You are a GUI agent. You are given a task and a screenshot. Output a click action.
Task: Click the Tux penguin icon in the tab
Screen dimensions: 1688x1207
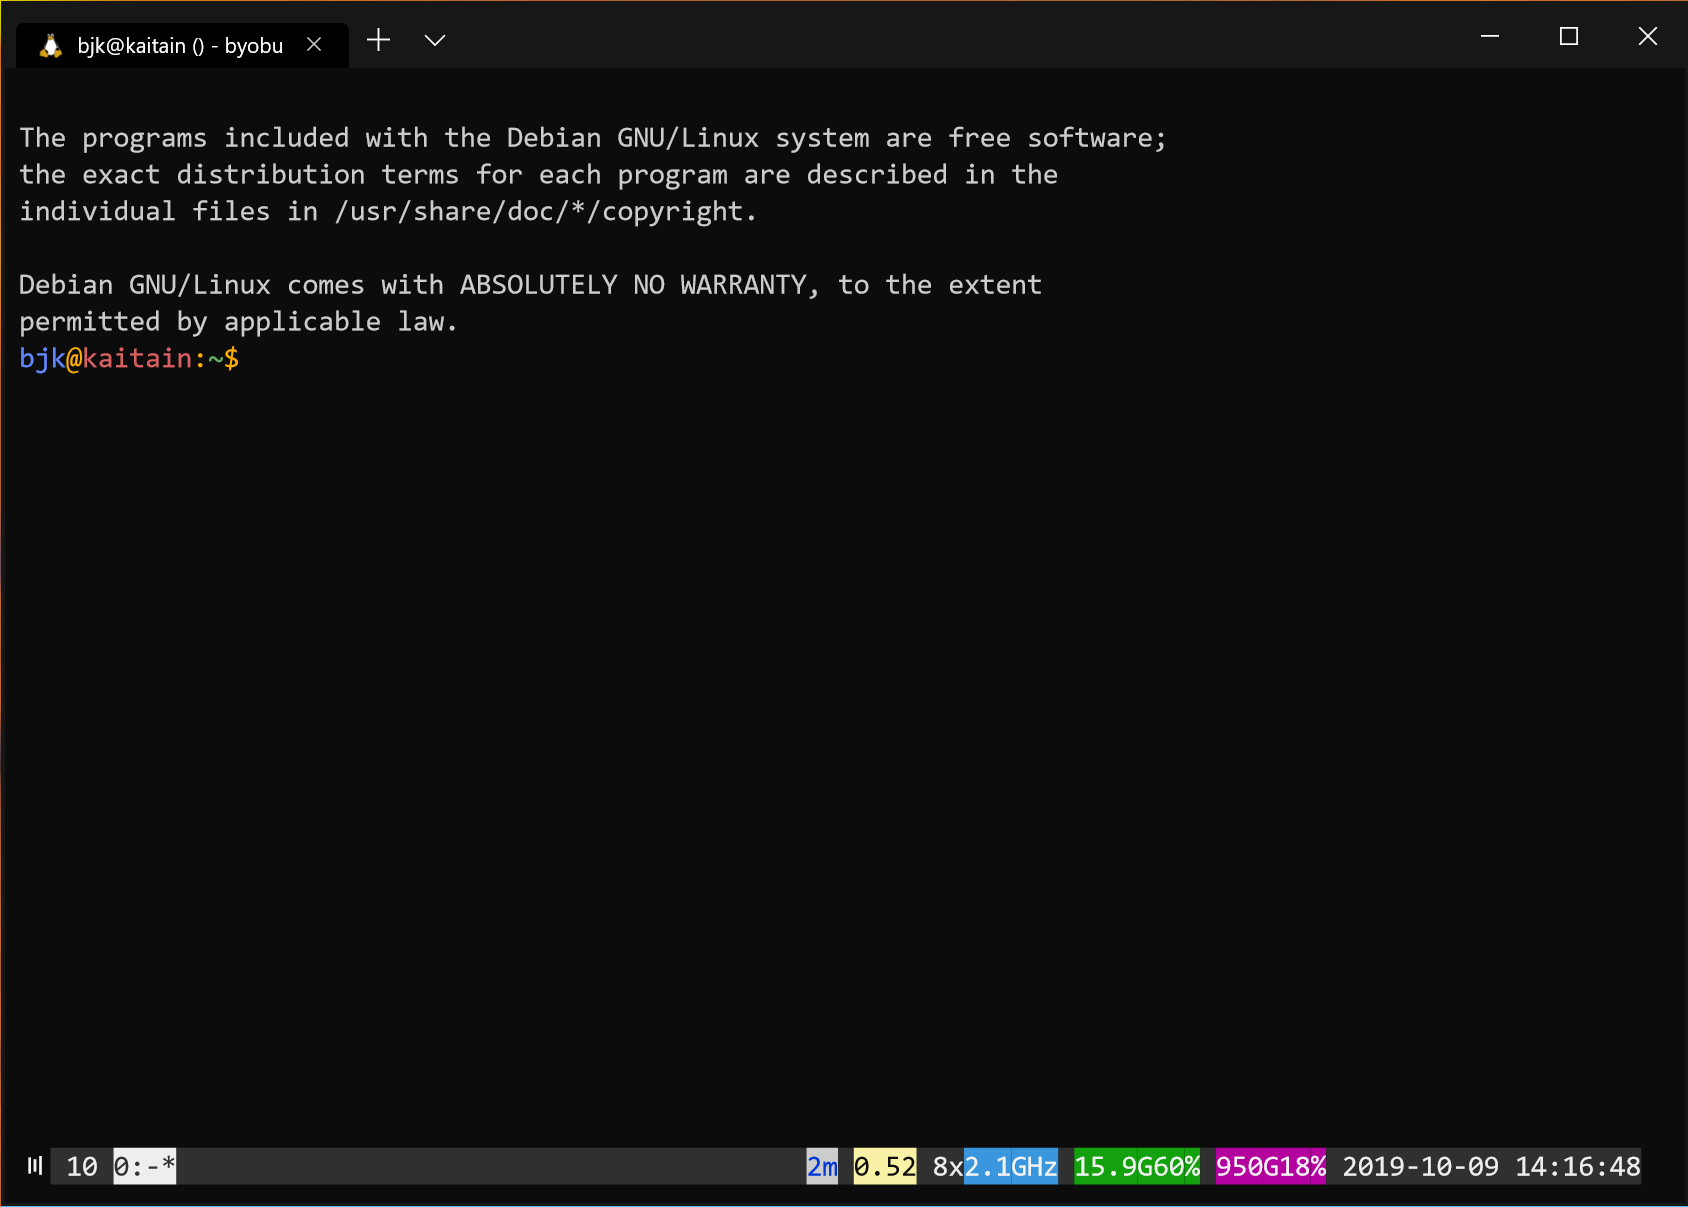(51, 46)
